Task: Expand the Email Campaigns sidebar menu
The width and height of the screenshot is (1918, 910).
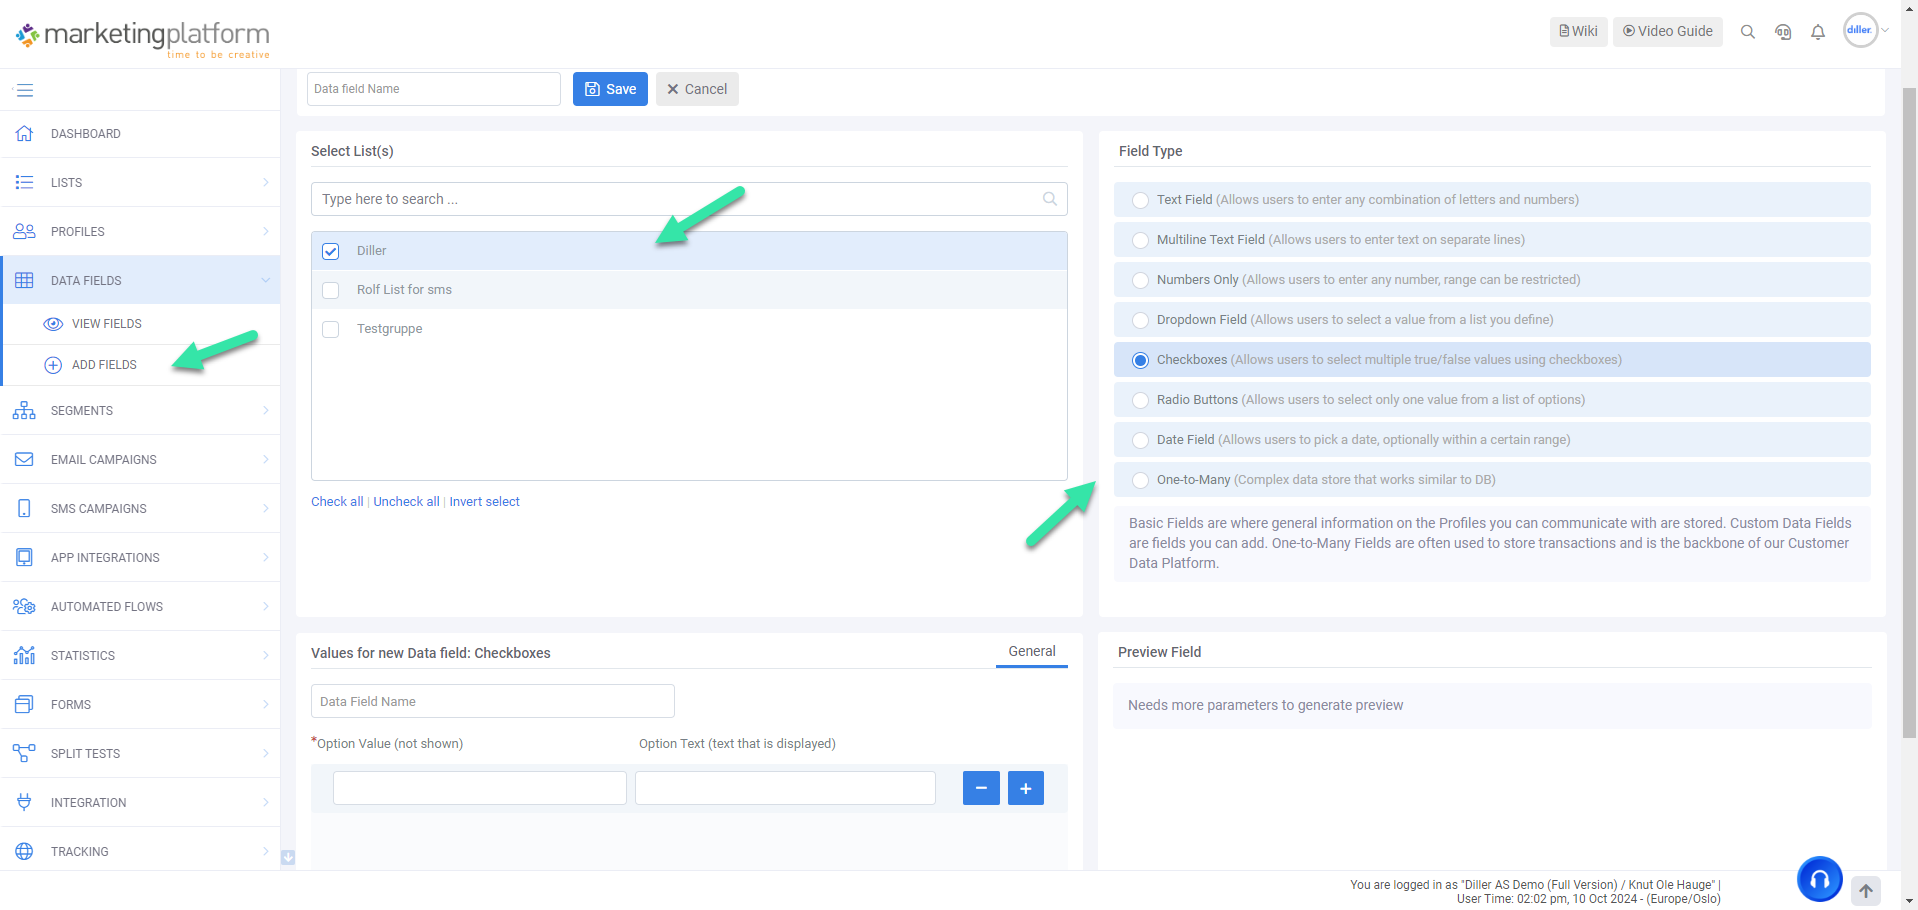Action: pyautogui.click(x=140, y=460)
